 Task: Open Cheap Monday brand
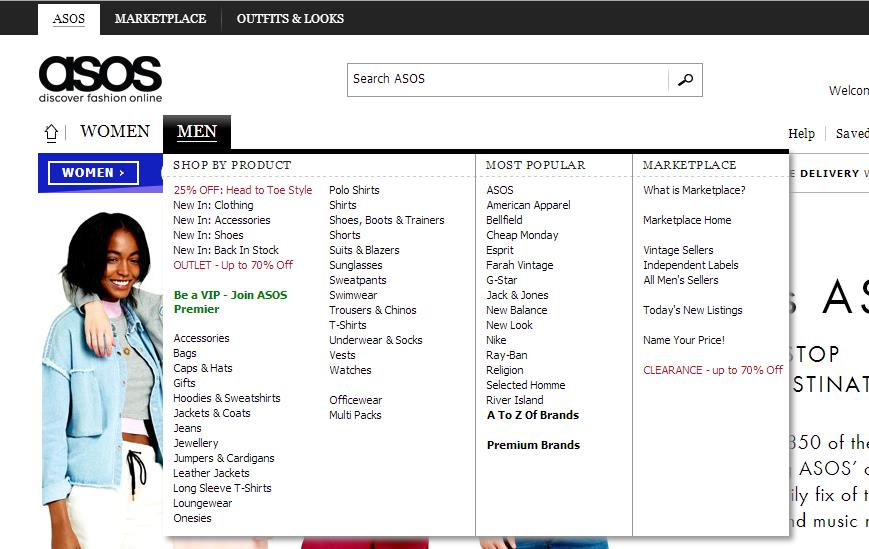(x=522, y=235)
